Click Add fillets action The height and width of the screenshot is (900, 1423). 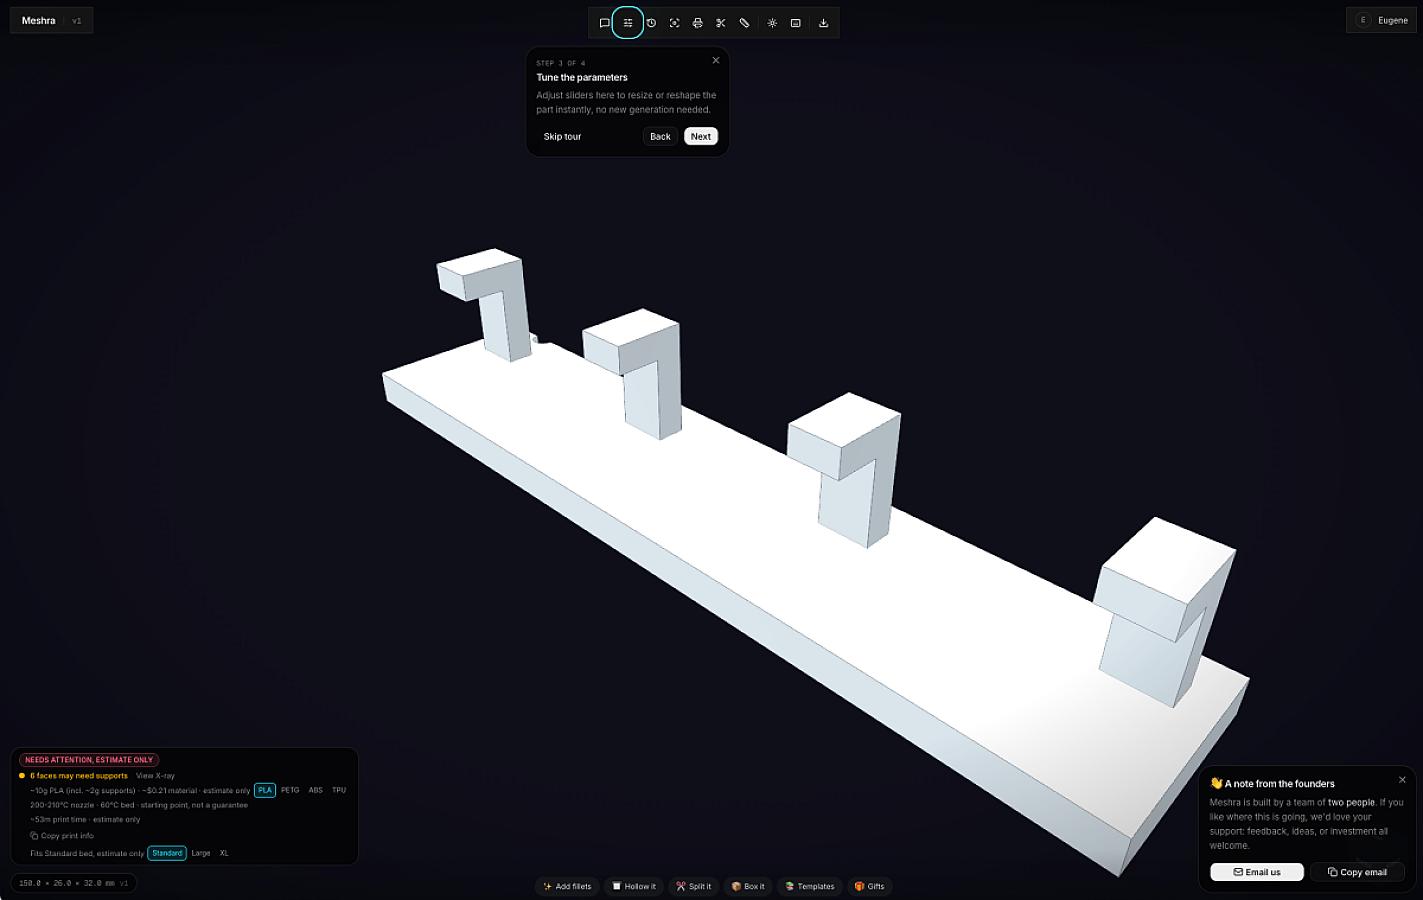point(567,886)
